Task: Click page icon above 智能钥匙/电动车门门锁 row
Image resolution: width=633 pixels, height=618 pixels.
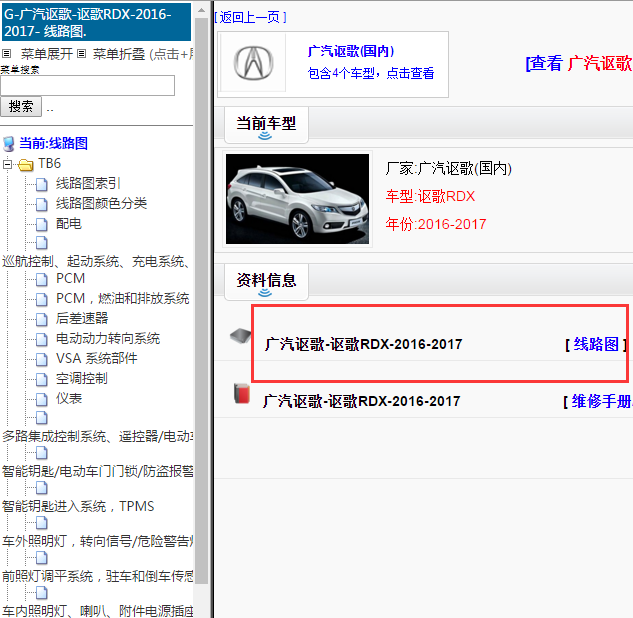Action: 42,453
